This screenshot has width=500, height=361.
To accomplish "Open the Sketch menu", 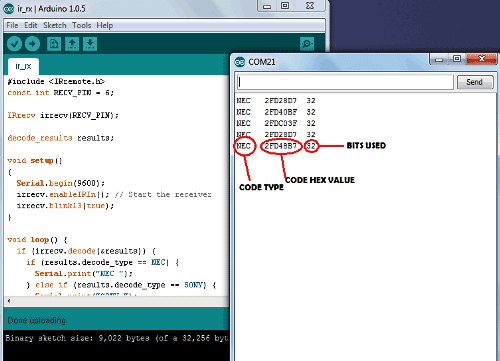I will 55,25.
